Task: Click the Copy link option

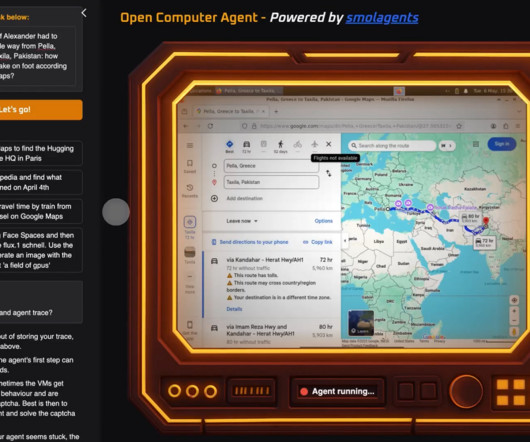Action: click(x=317, y=242)
